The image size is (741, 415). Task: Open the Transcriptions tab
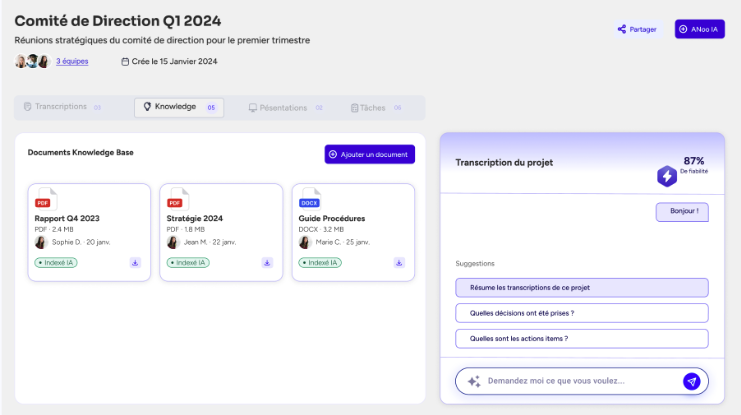[x=62, y=107]
